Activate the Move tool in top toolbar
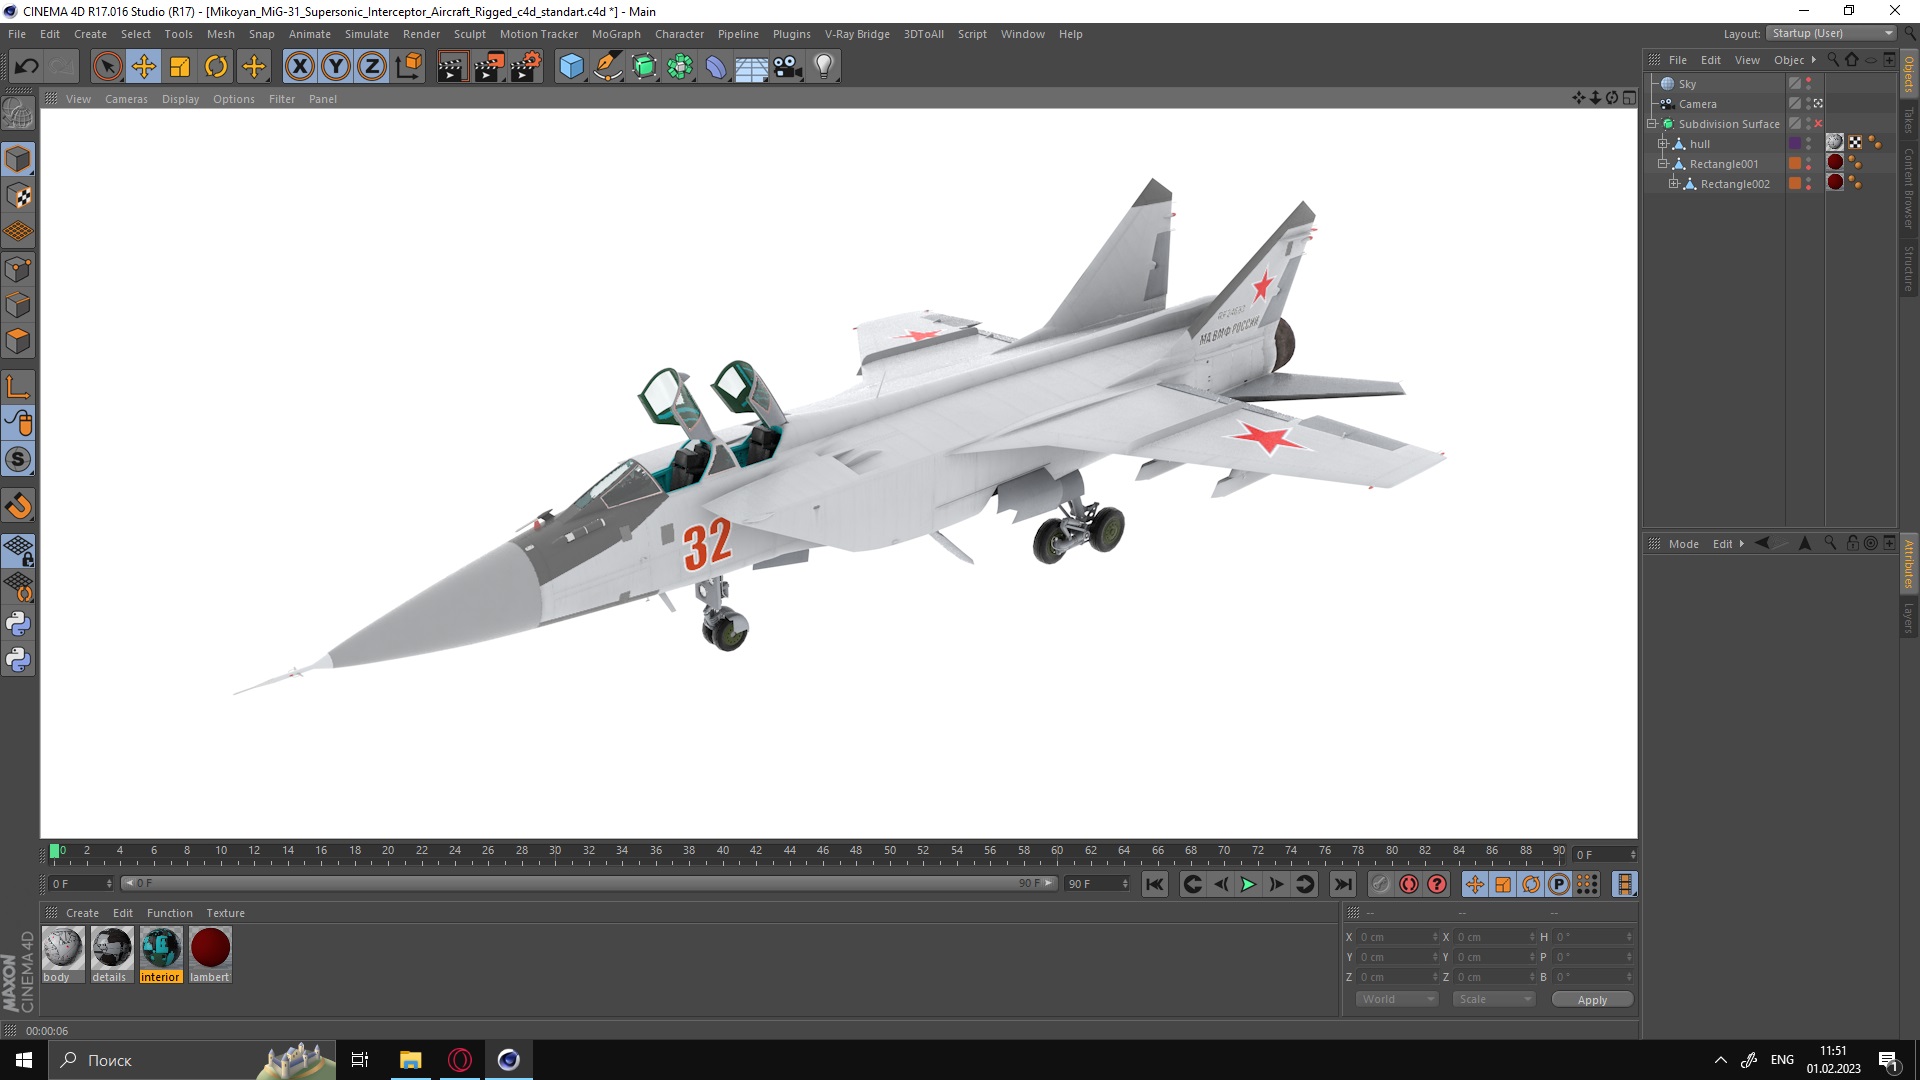The height and width of the screenshot is (1080, 1920). pyautogui.click(x=144, y=67)
